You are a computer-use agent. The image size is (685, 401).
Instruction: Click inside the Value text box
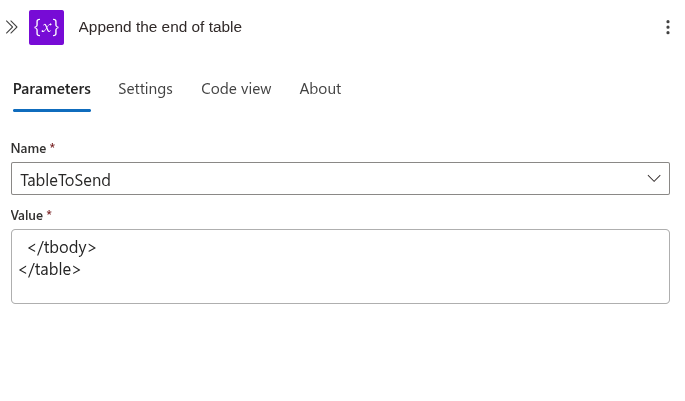(340, 266)
